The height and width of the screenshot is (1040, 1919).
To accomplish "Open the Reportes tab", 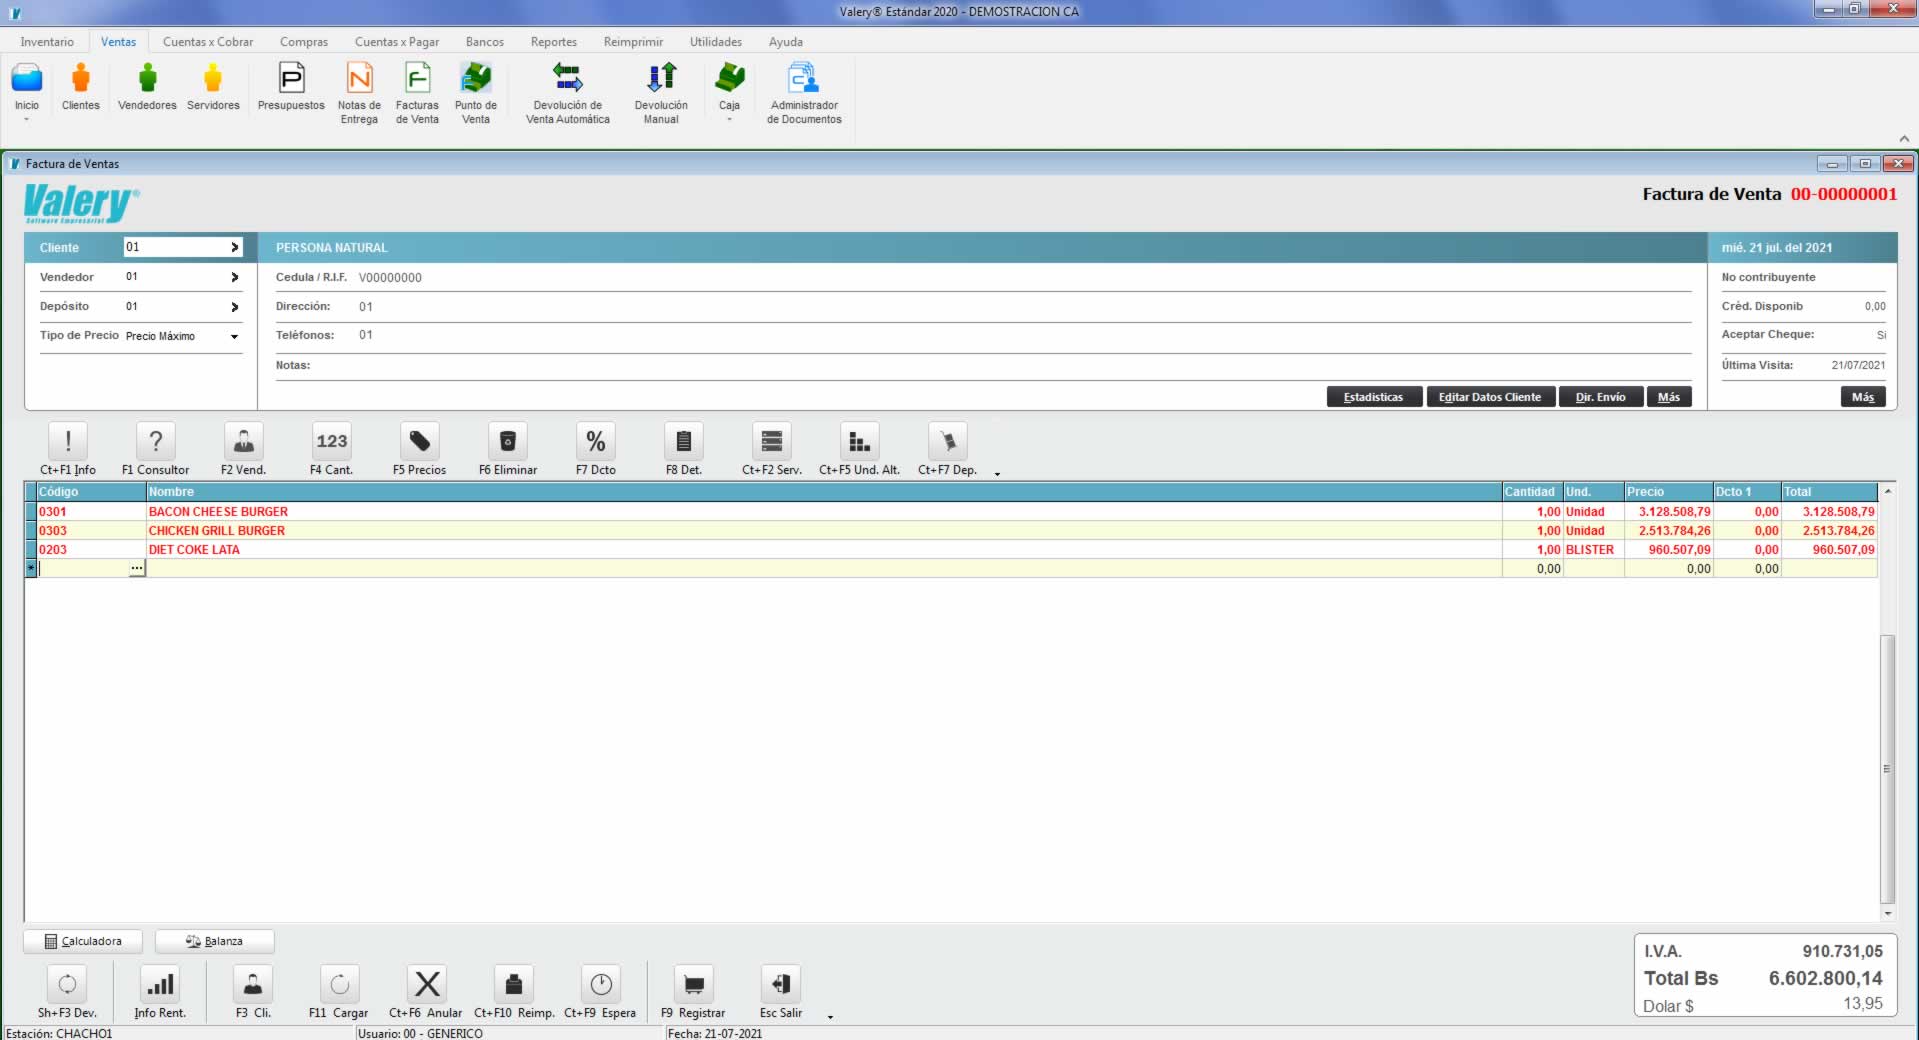I will click(554, 42).
